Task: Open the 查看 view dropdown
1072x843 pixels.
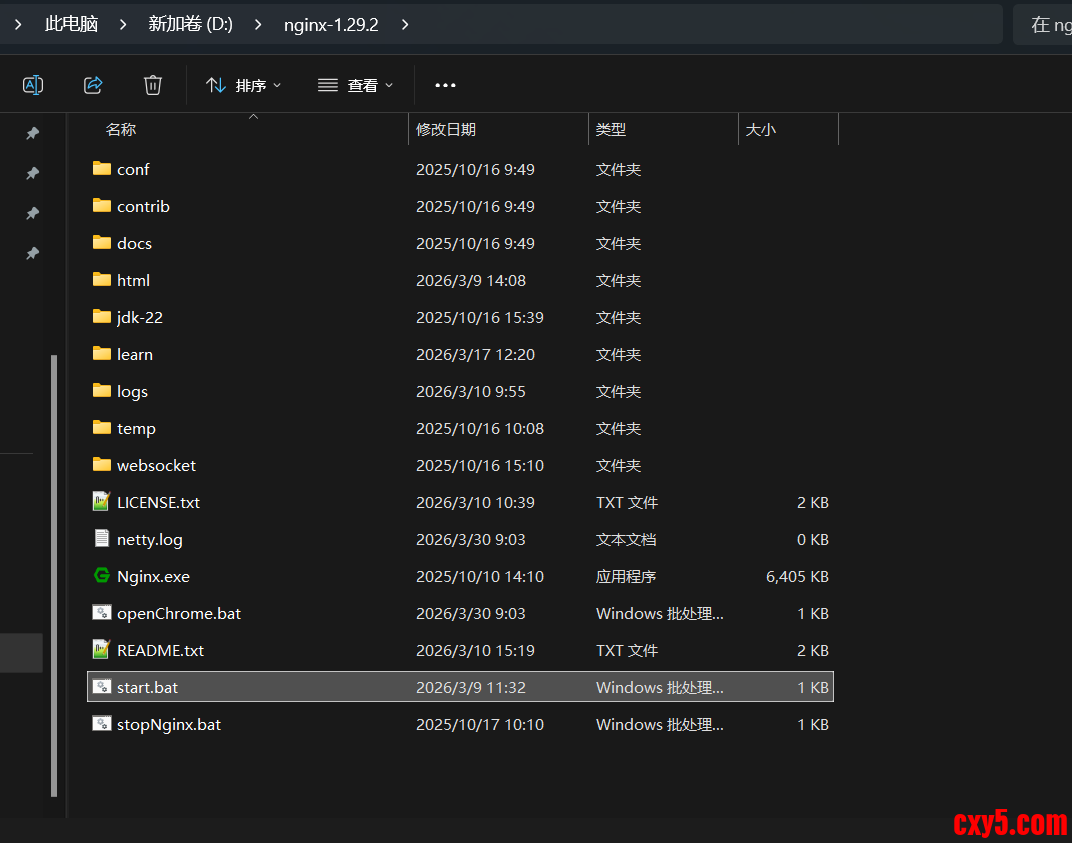Action: coord(356,85)
